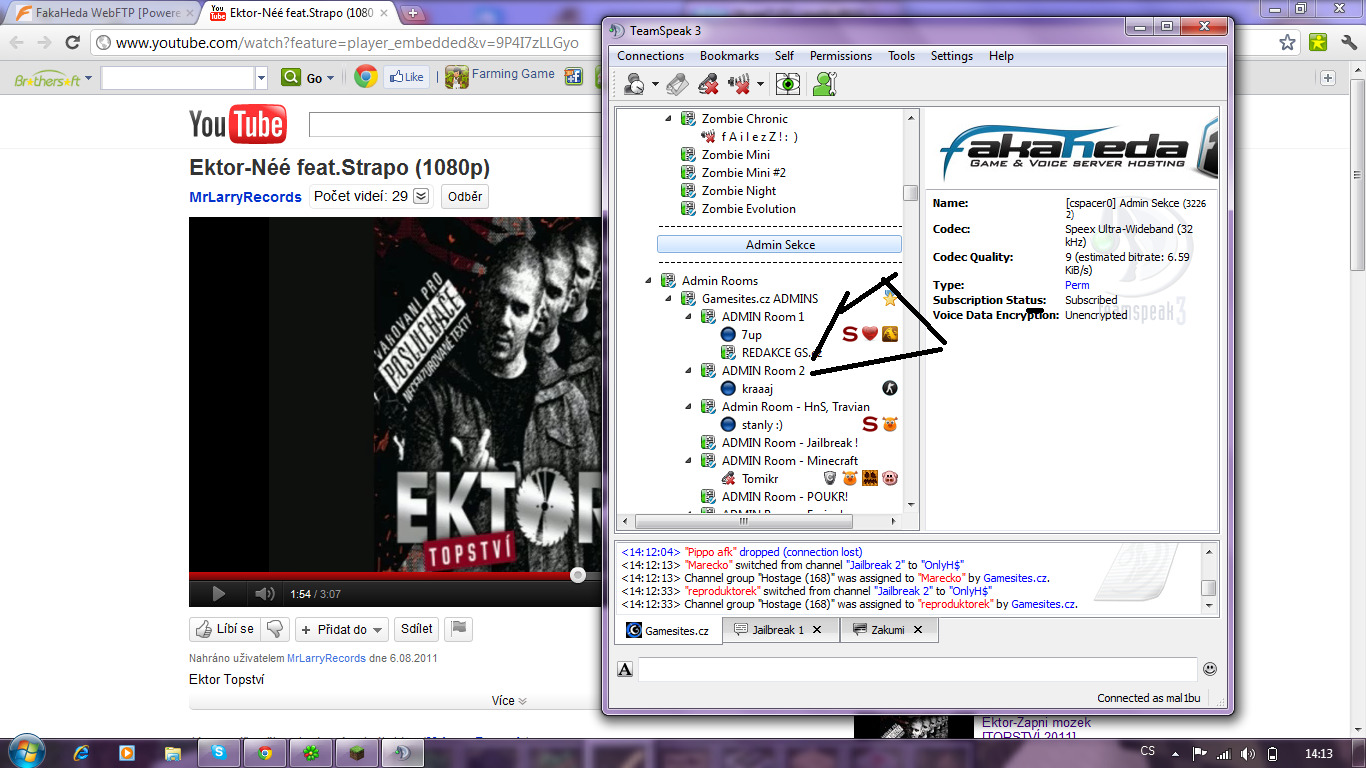1366x768 pixels.
Task: Click the Counter-Strike icon next to kraaaj
Action: click(889, 388)
